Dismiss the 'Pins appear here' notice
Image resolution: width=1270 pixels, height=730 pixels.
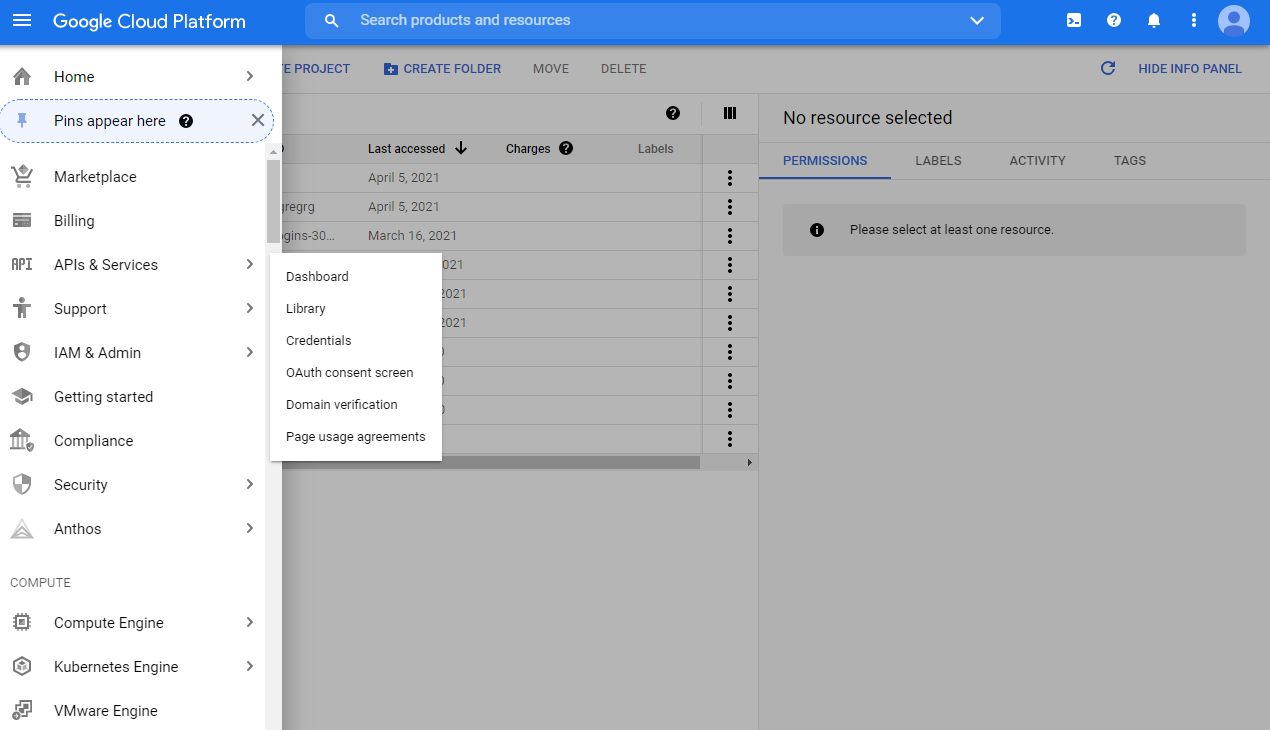pos(258,121)
